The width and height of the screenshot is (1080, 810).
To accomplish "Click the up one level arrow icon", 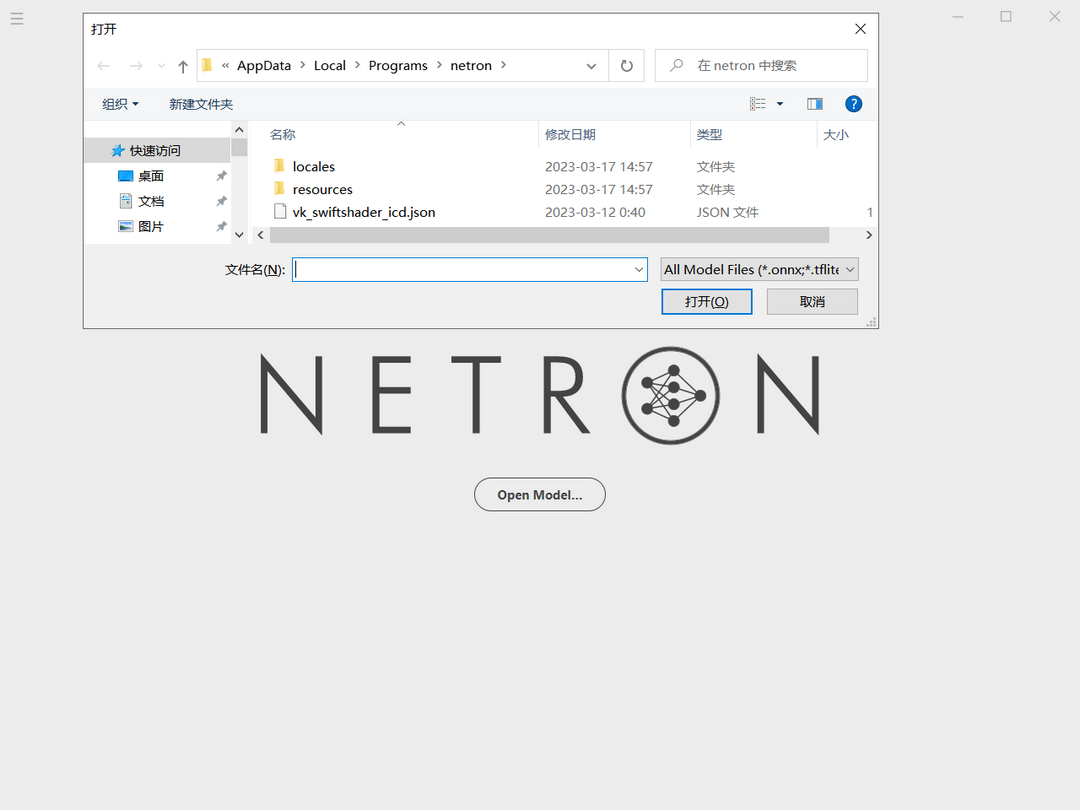I will (x=181, y=65).
